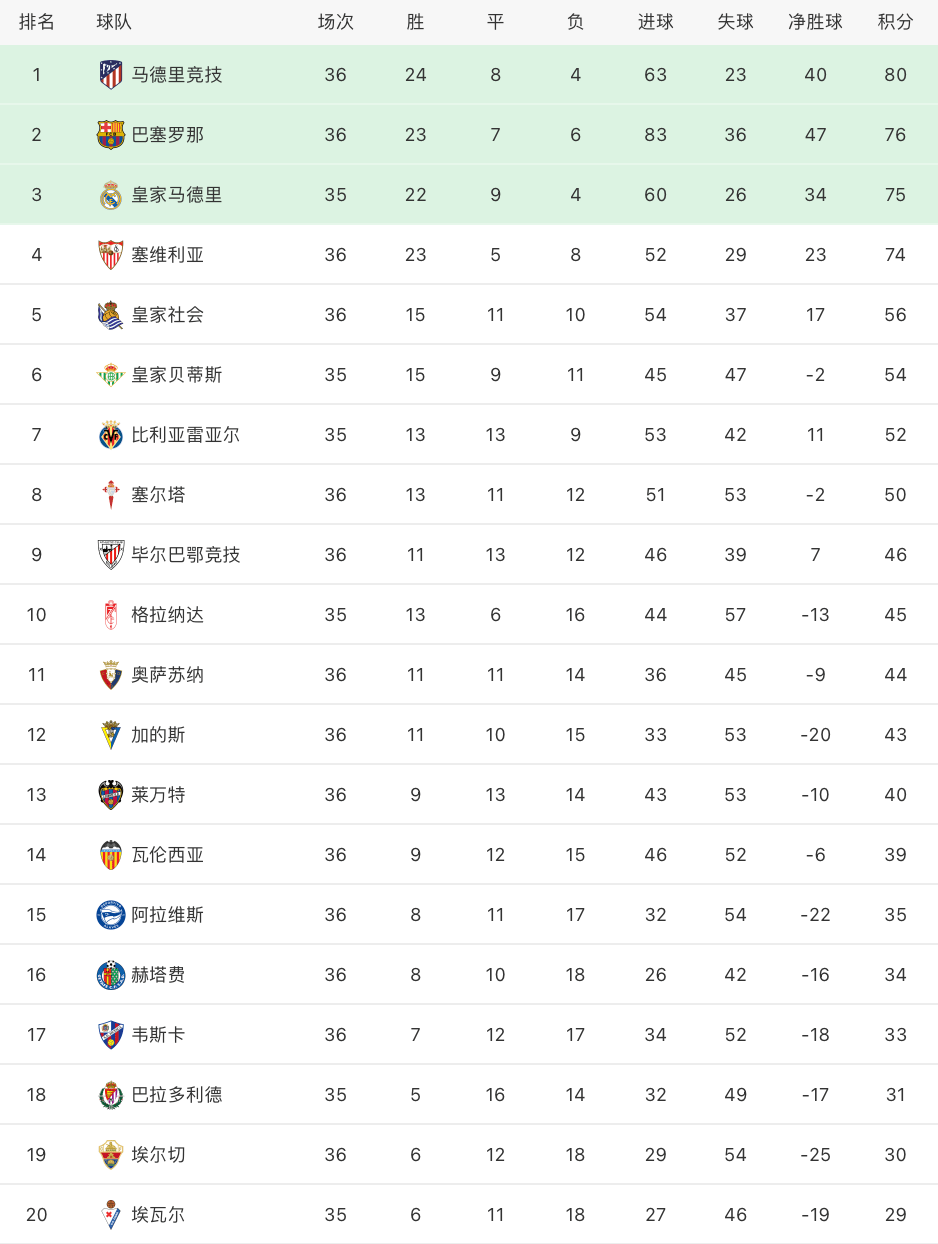The height and width of the screenshot is (1244, 938).
Task: Open the 奥萨苏纳 team link
Action: coord(168,675)
